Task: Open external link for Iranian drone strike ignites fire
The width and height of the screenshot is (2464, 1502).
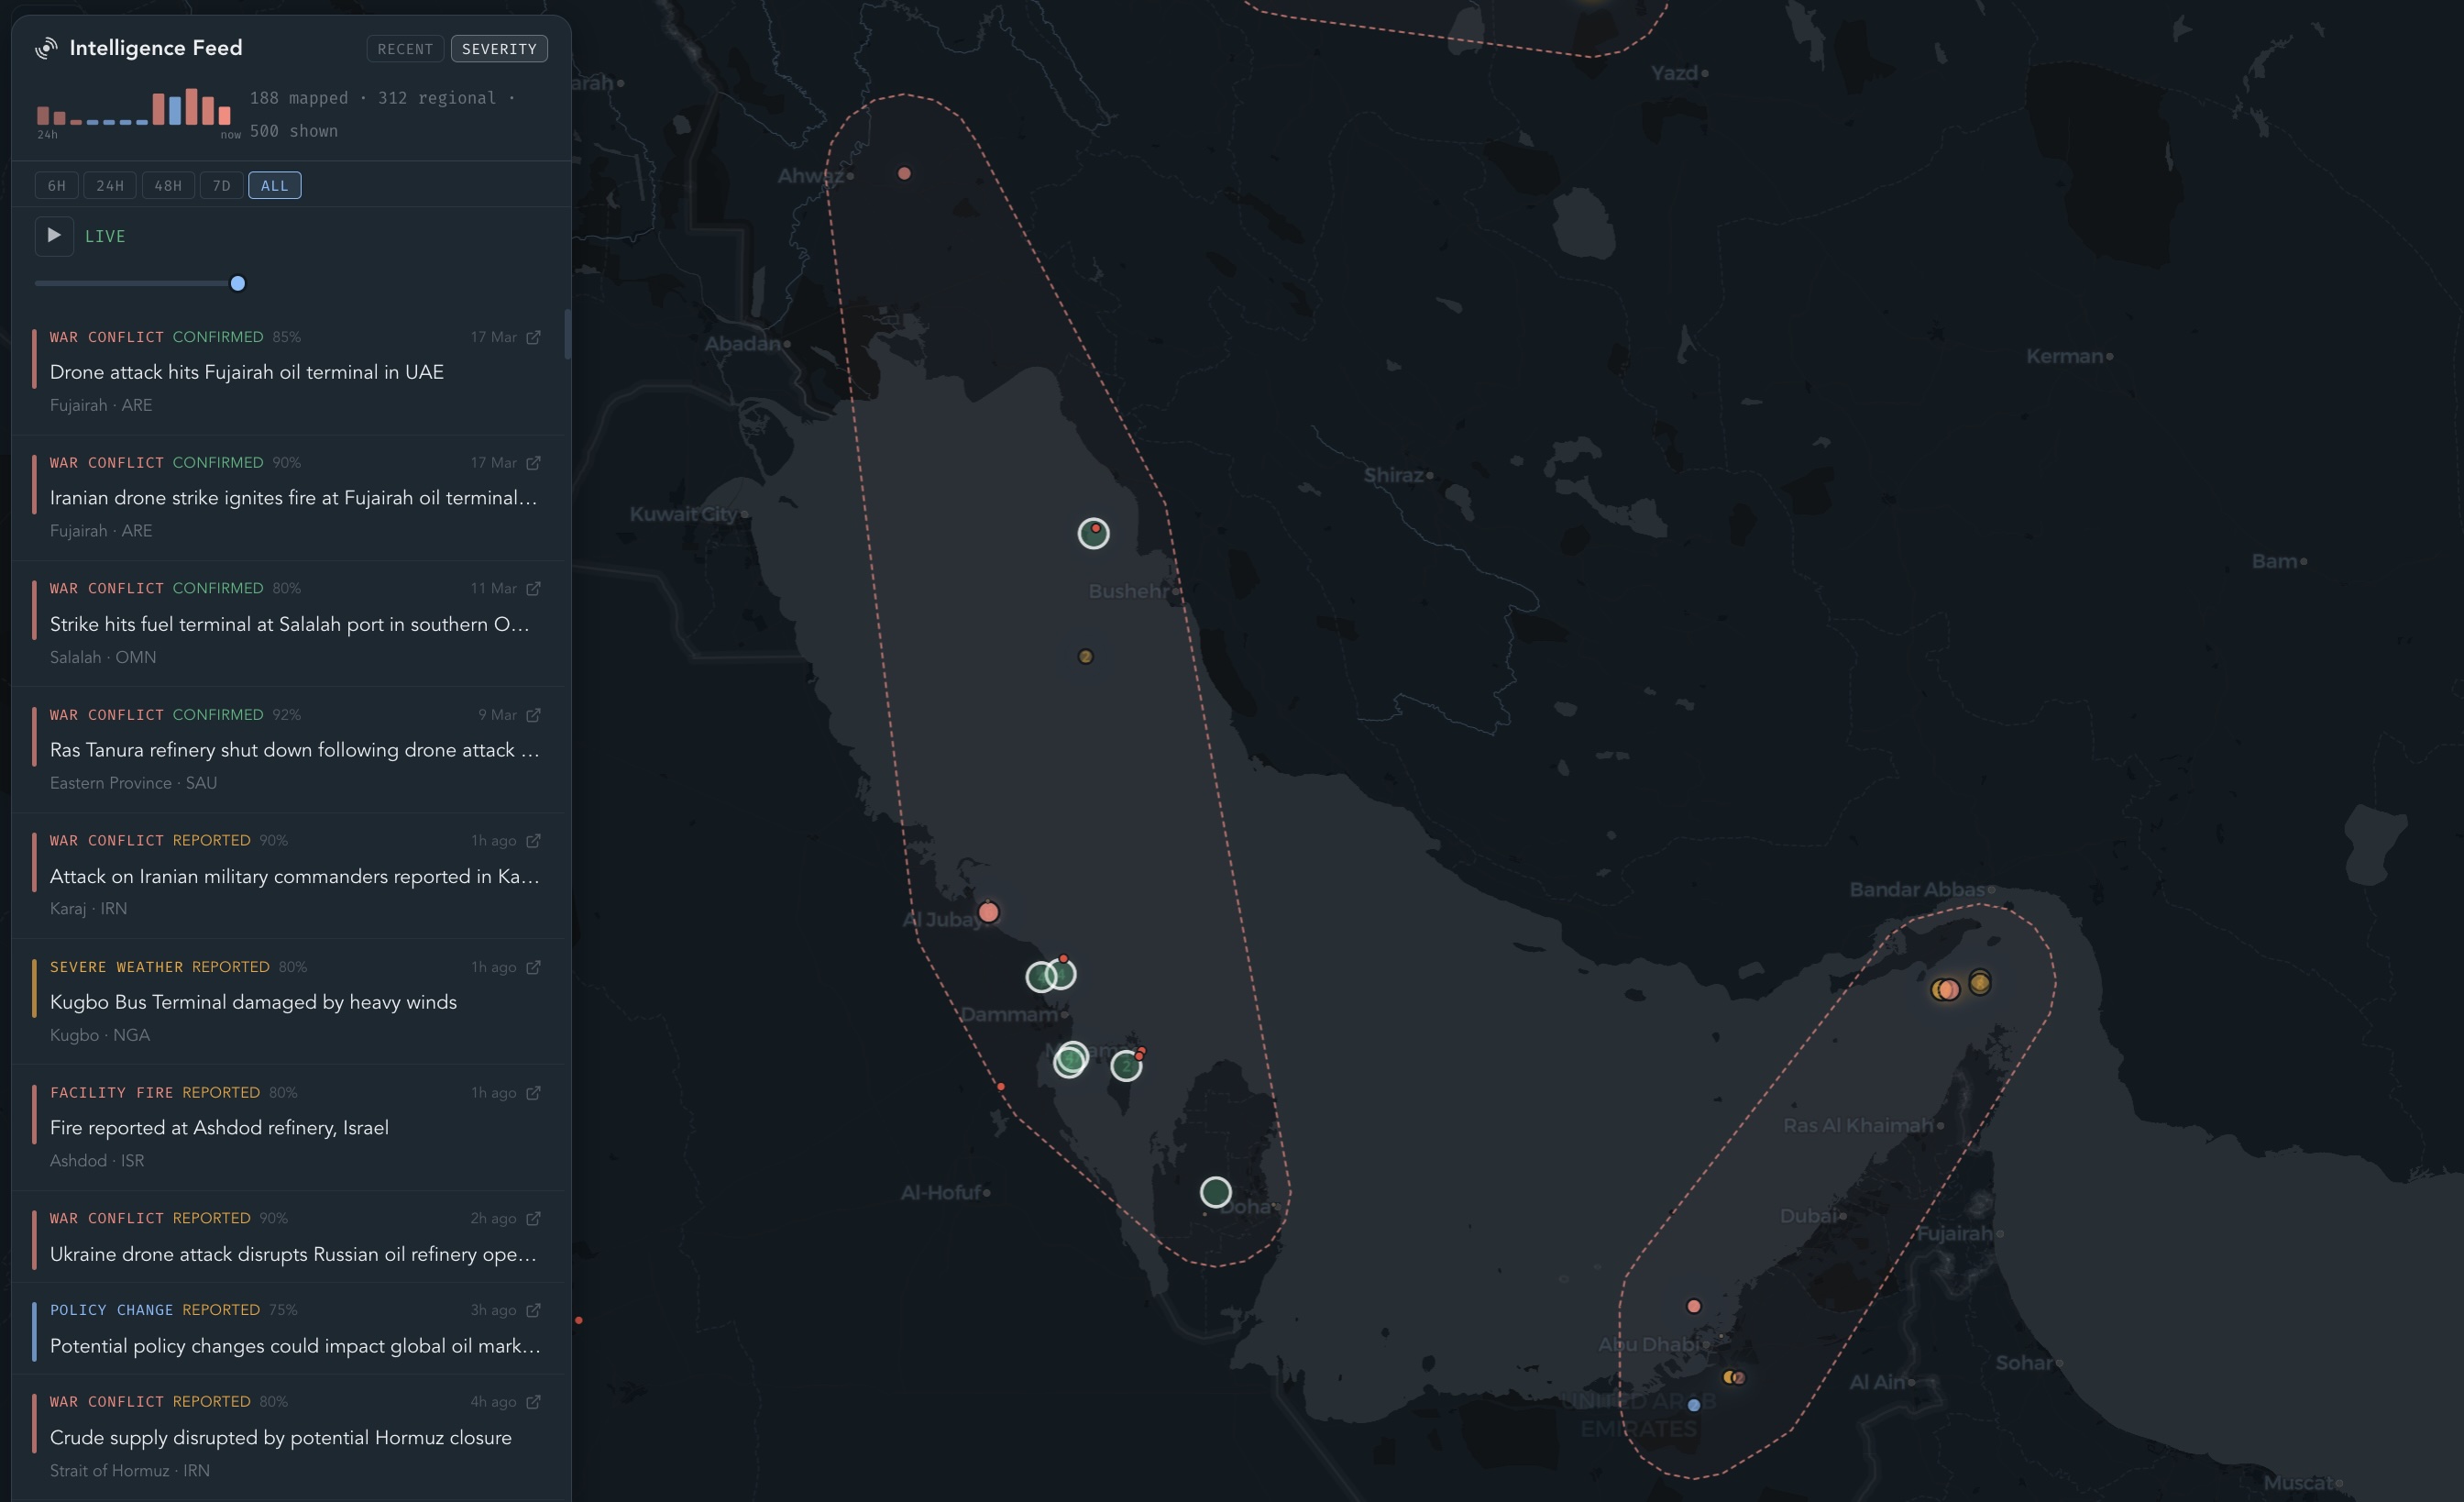Action: [x=533, y=463]
